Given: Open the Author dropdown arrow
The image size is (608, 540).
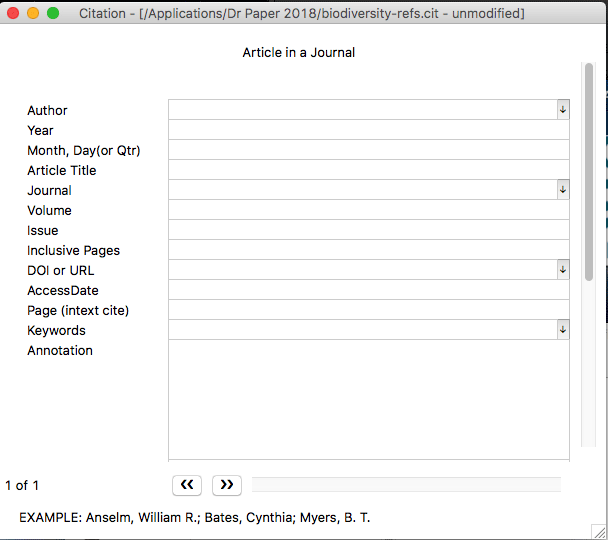Looking at the screenshot, I should (x=563, y=110).
